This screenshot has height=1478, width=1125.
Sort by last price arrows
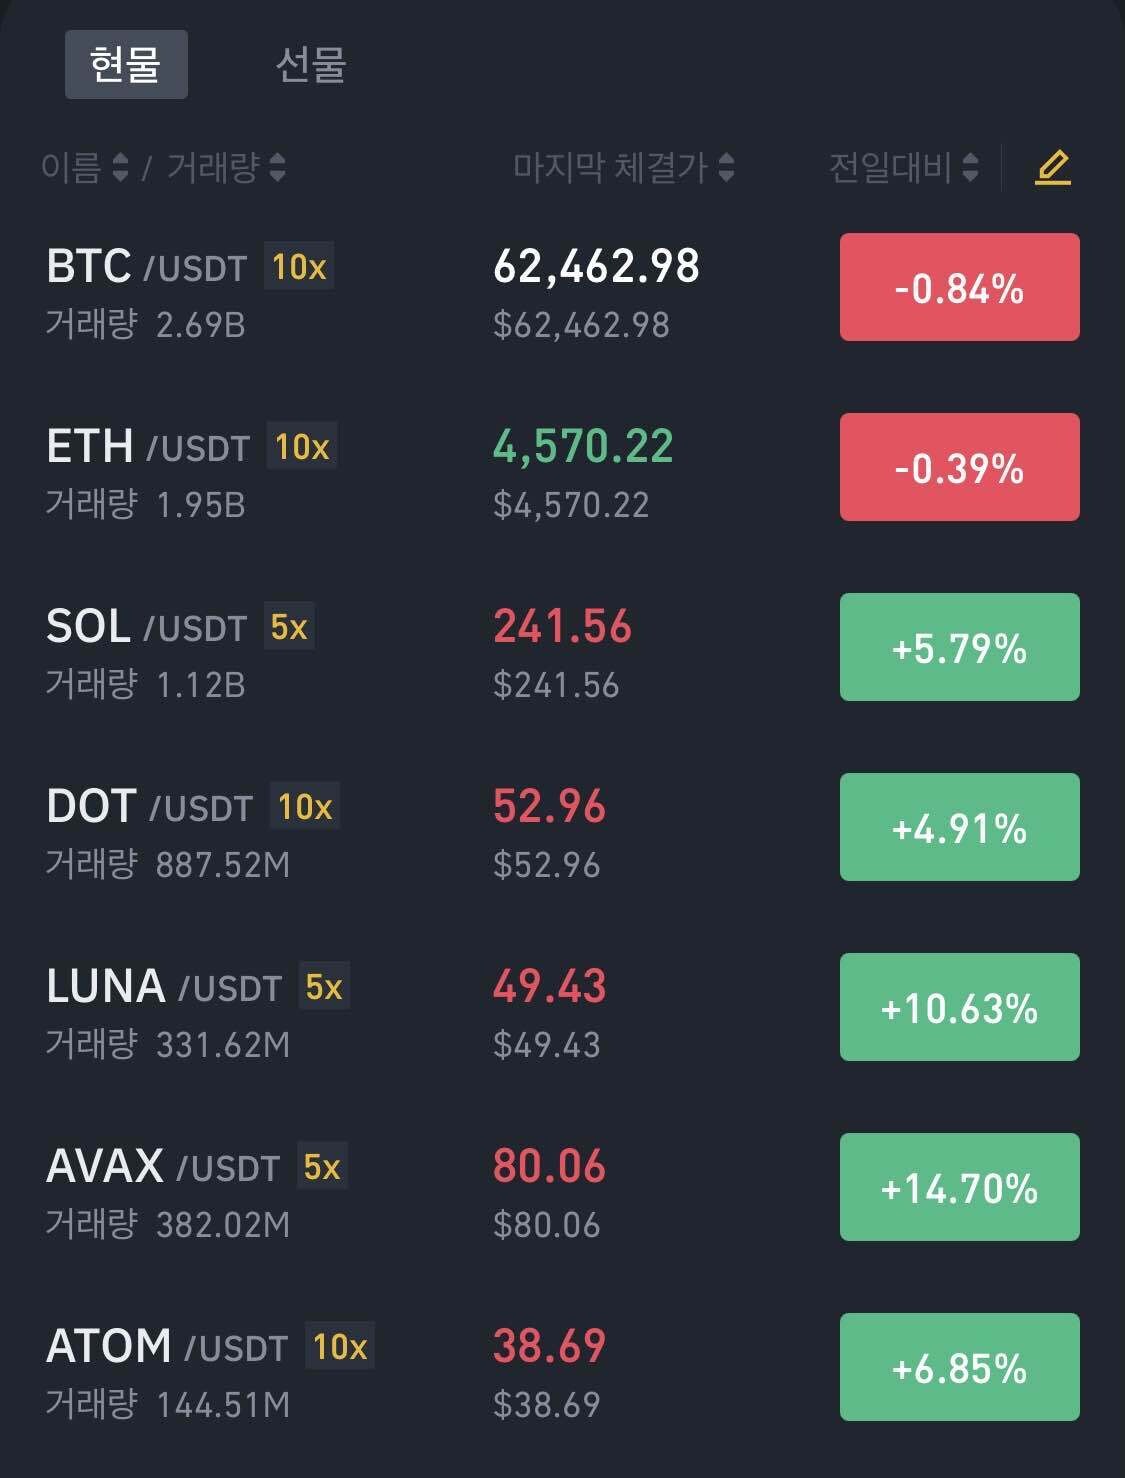coord(727,167)
